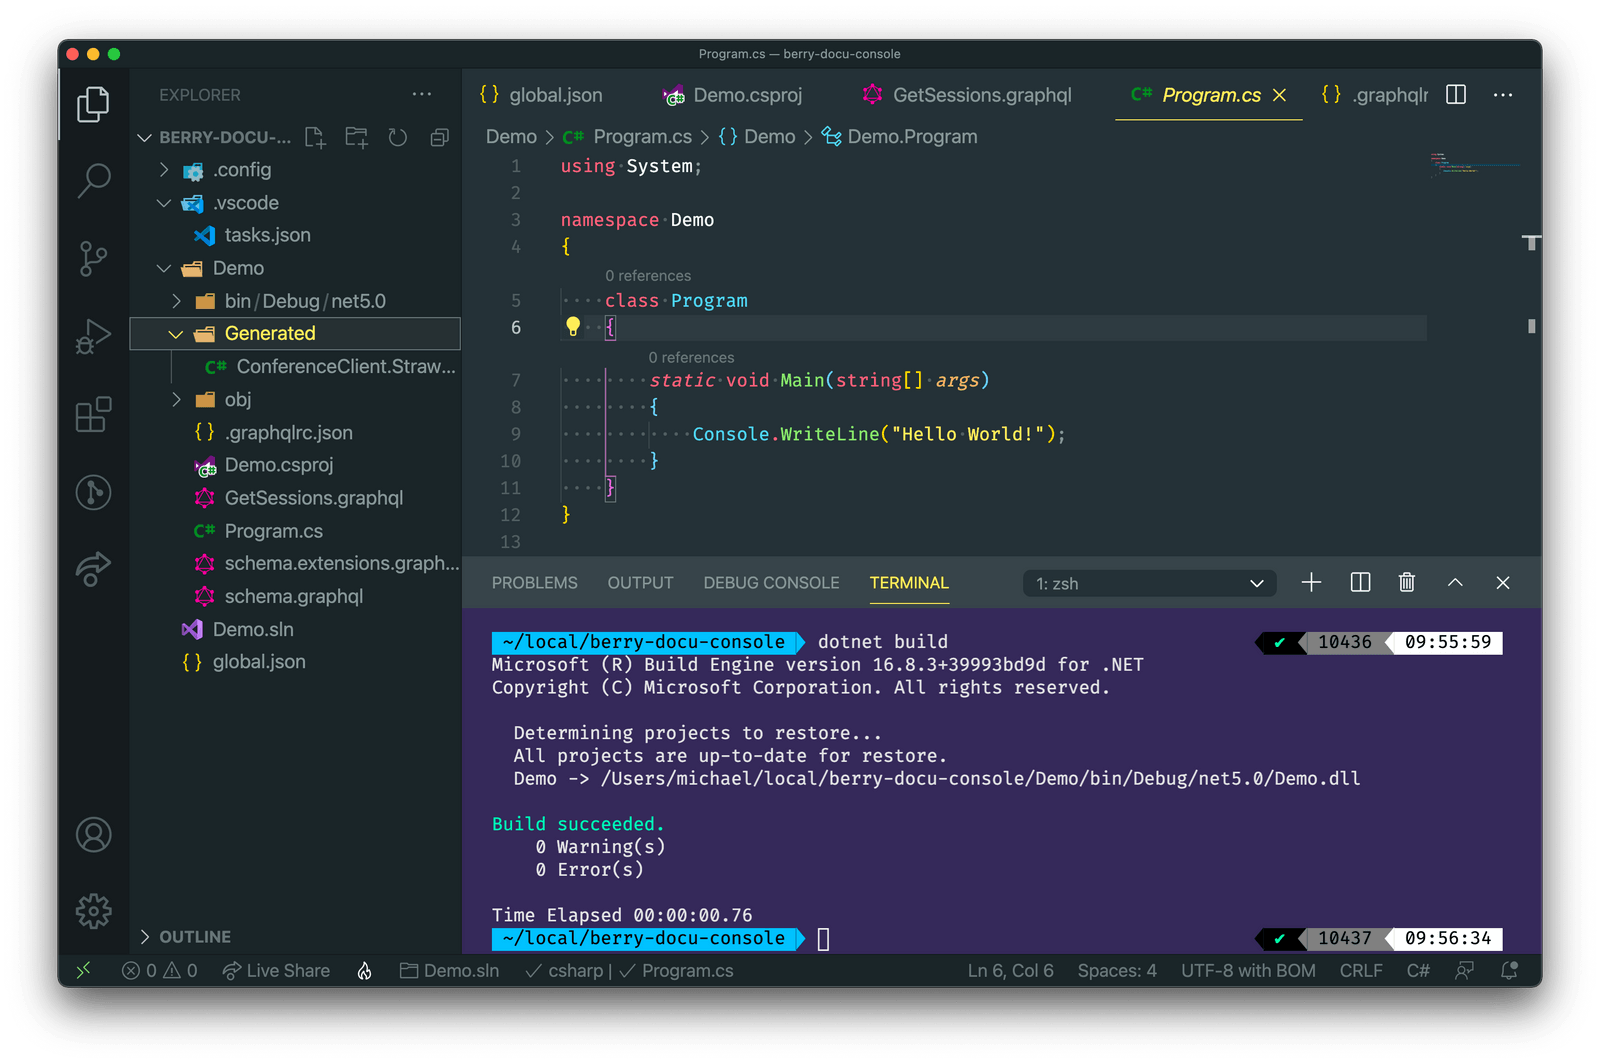This screenshot has height=1064, width=1600.
Task: Open the Run and Debug view
Action: click(x=93, y=336)
